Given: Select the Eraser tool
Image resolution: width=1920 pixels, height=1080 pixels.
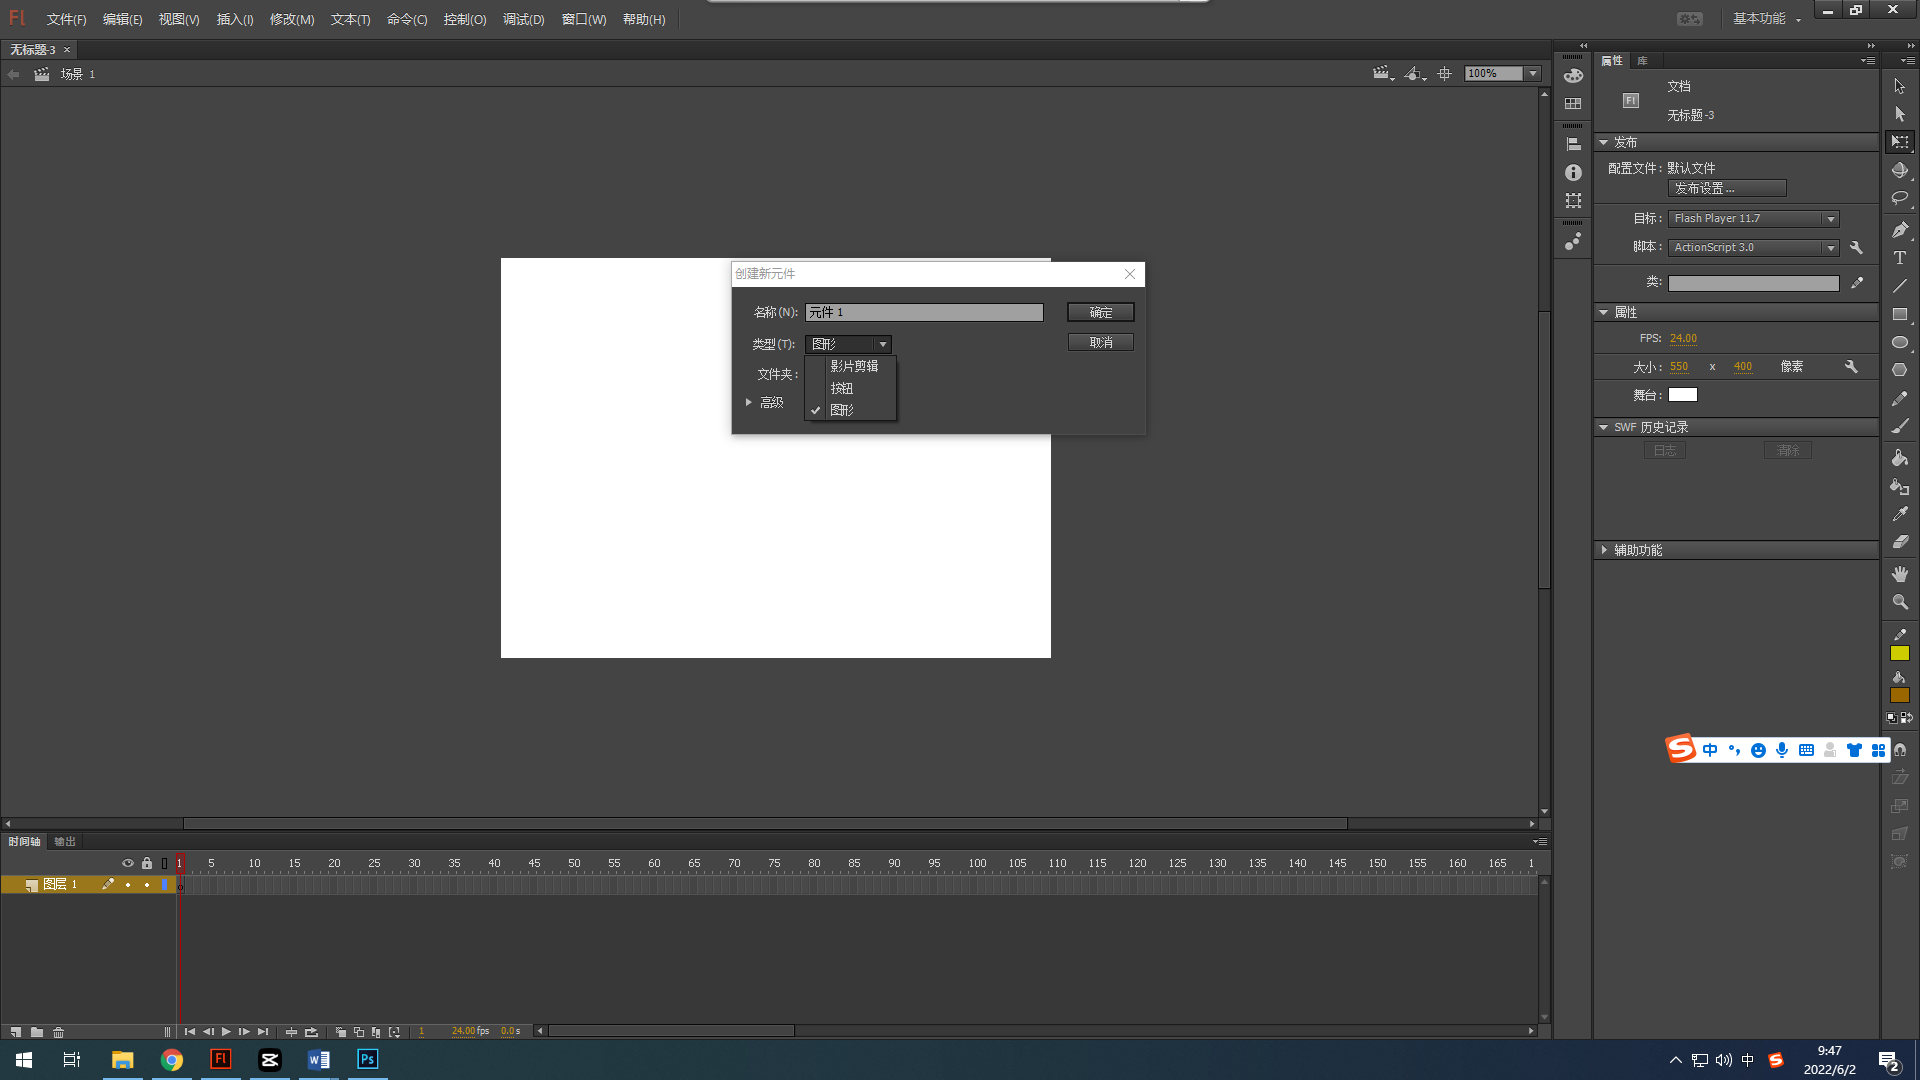Looking at the screenshot, I should [1900, 542].
